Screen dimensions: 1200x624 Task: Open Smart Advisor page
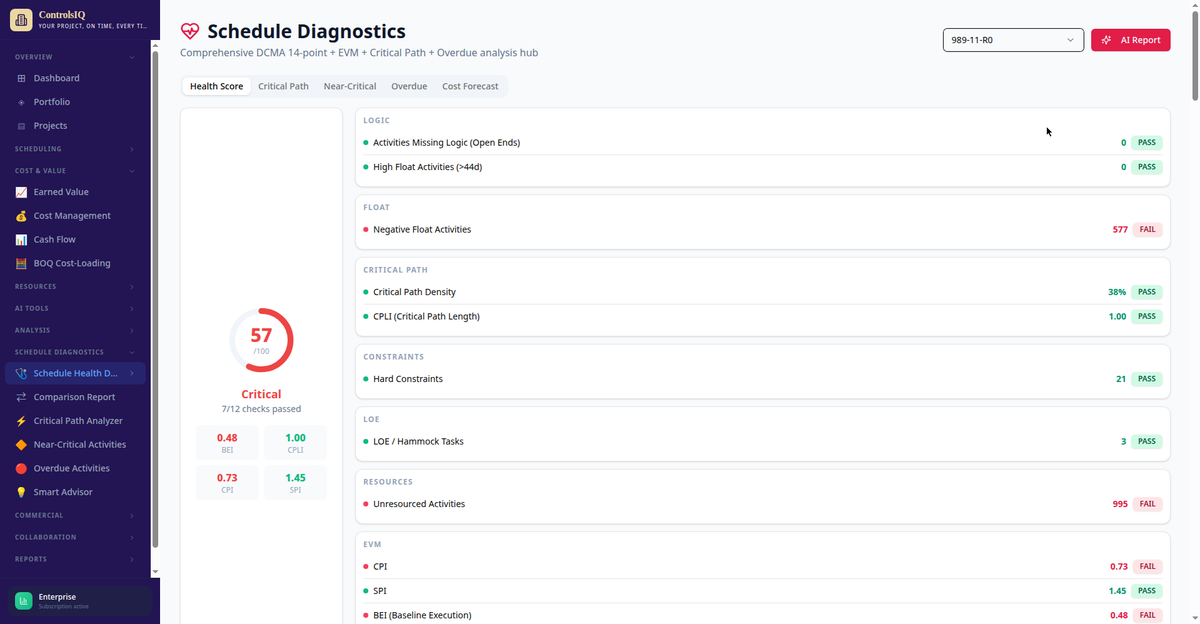[75, 492]
